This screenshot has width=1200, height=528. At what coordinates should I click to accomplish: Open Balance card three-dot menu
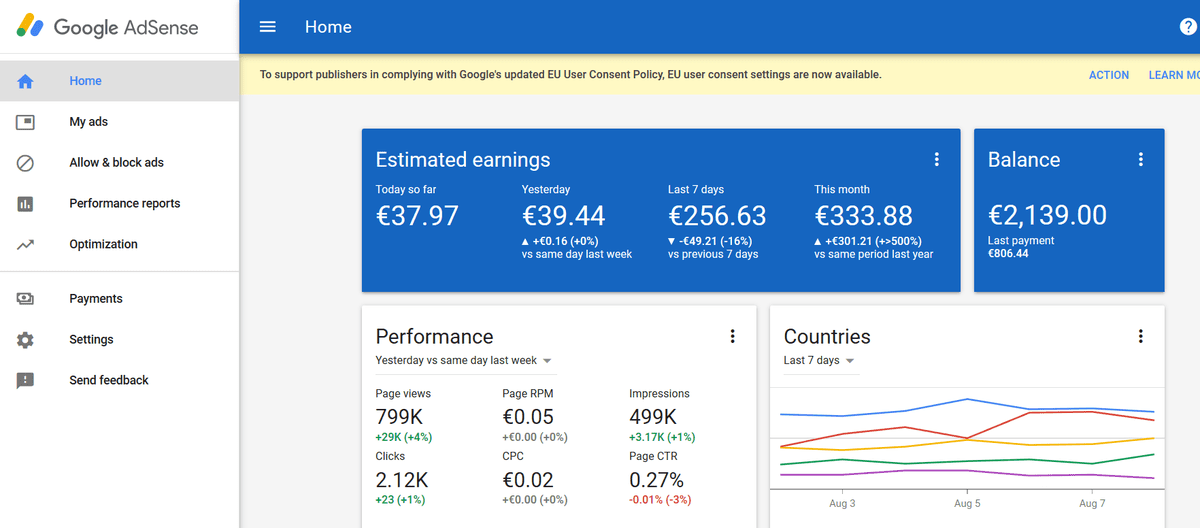click(1140, 159)
